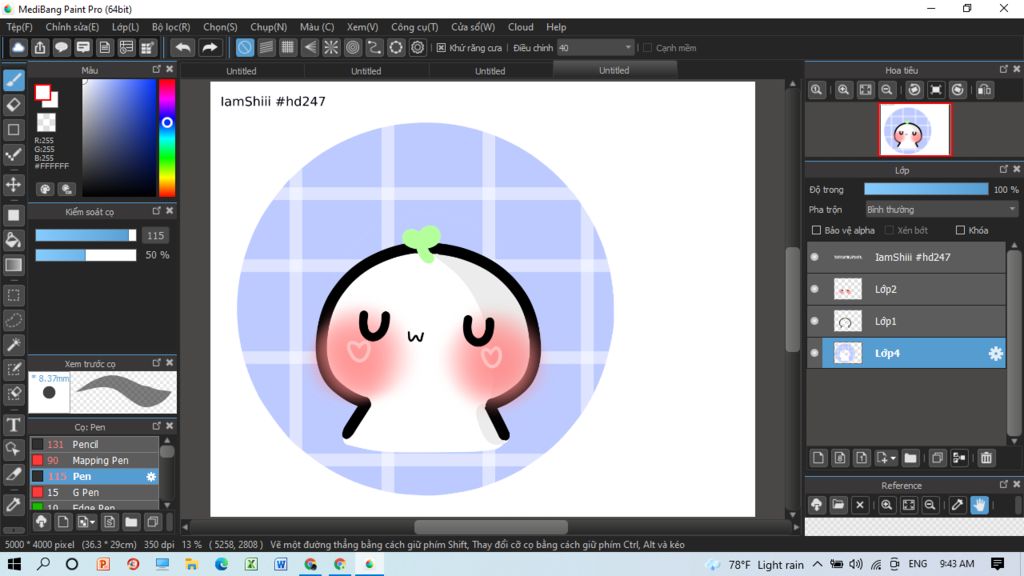Duplicate the selected layer
This screenshot has width=1024, height=576.
pyautogui.click(x=937, y=458)
